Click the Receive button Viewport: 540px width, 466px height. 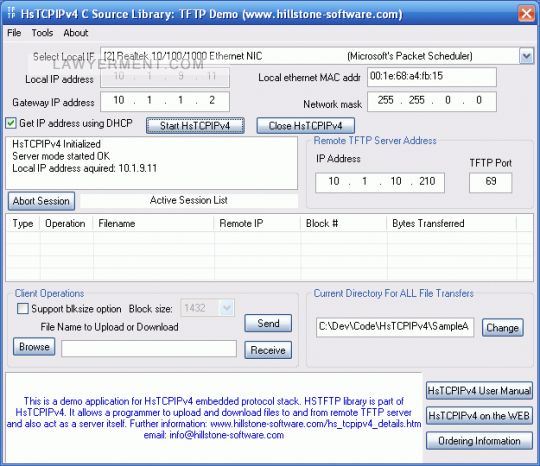click(268, 350)
